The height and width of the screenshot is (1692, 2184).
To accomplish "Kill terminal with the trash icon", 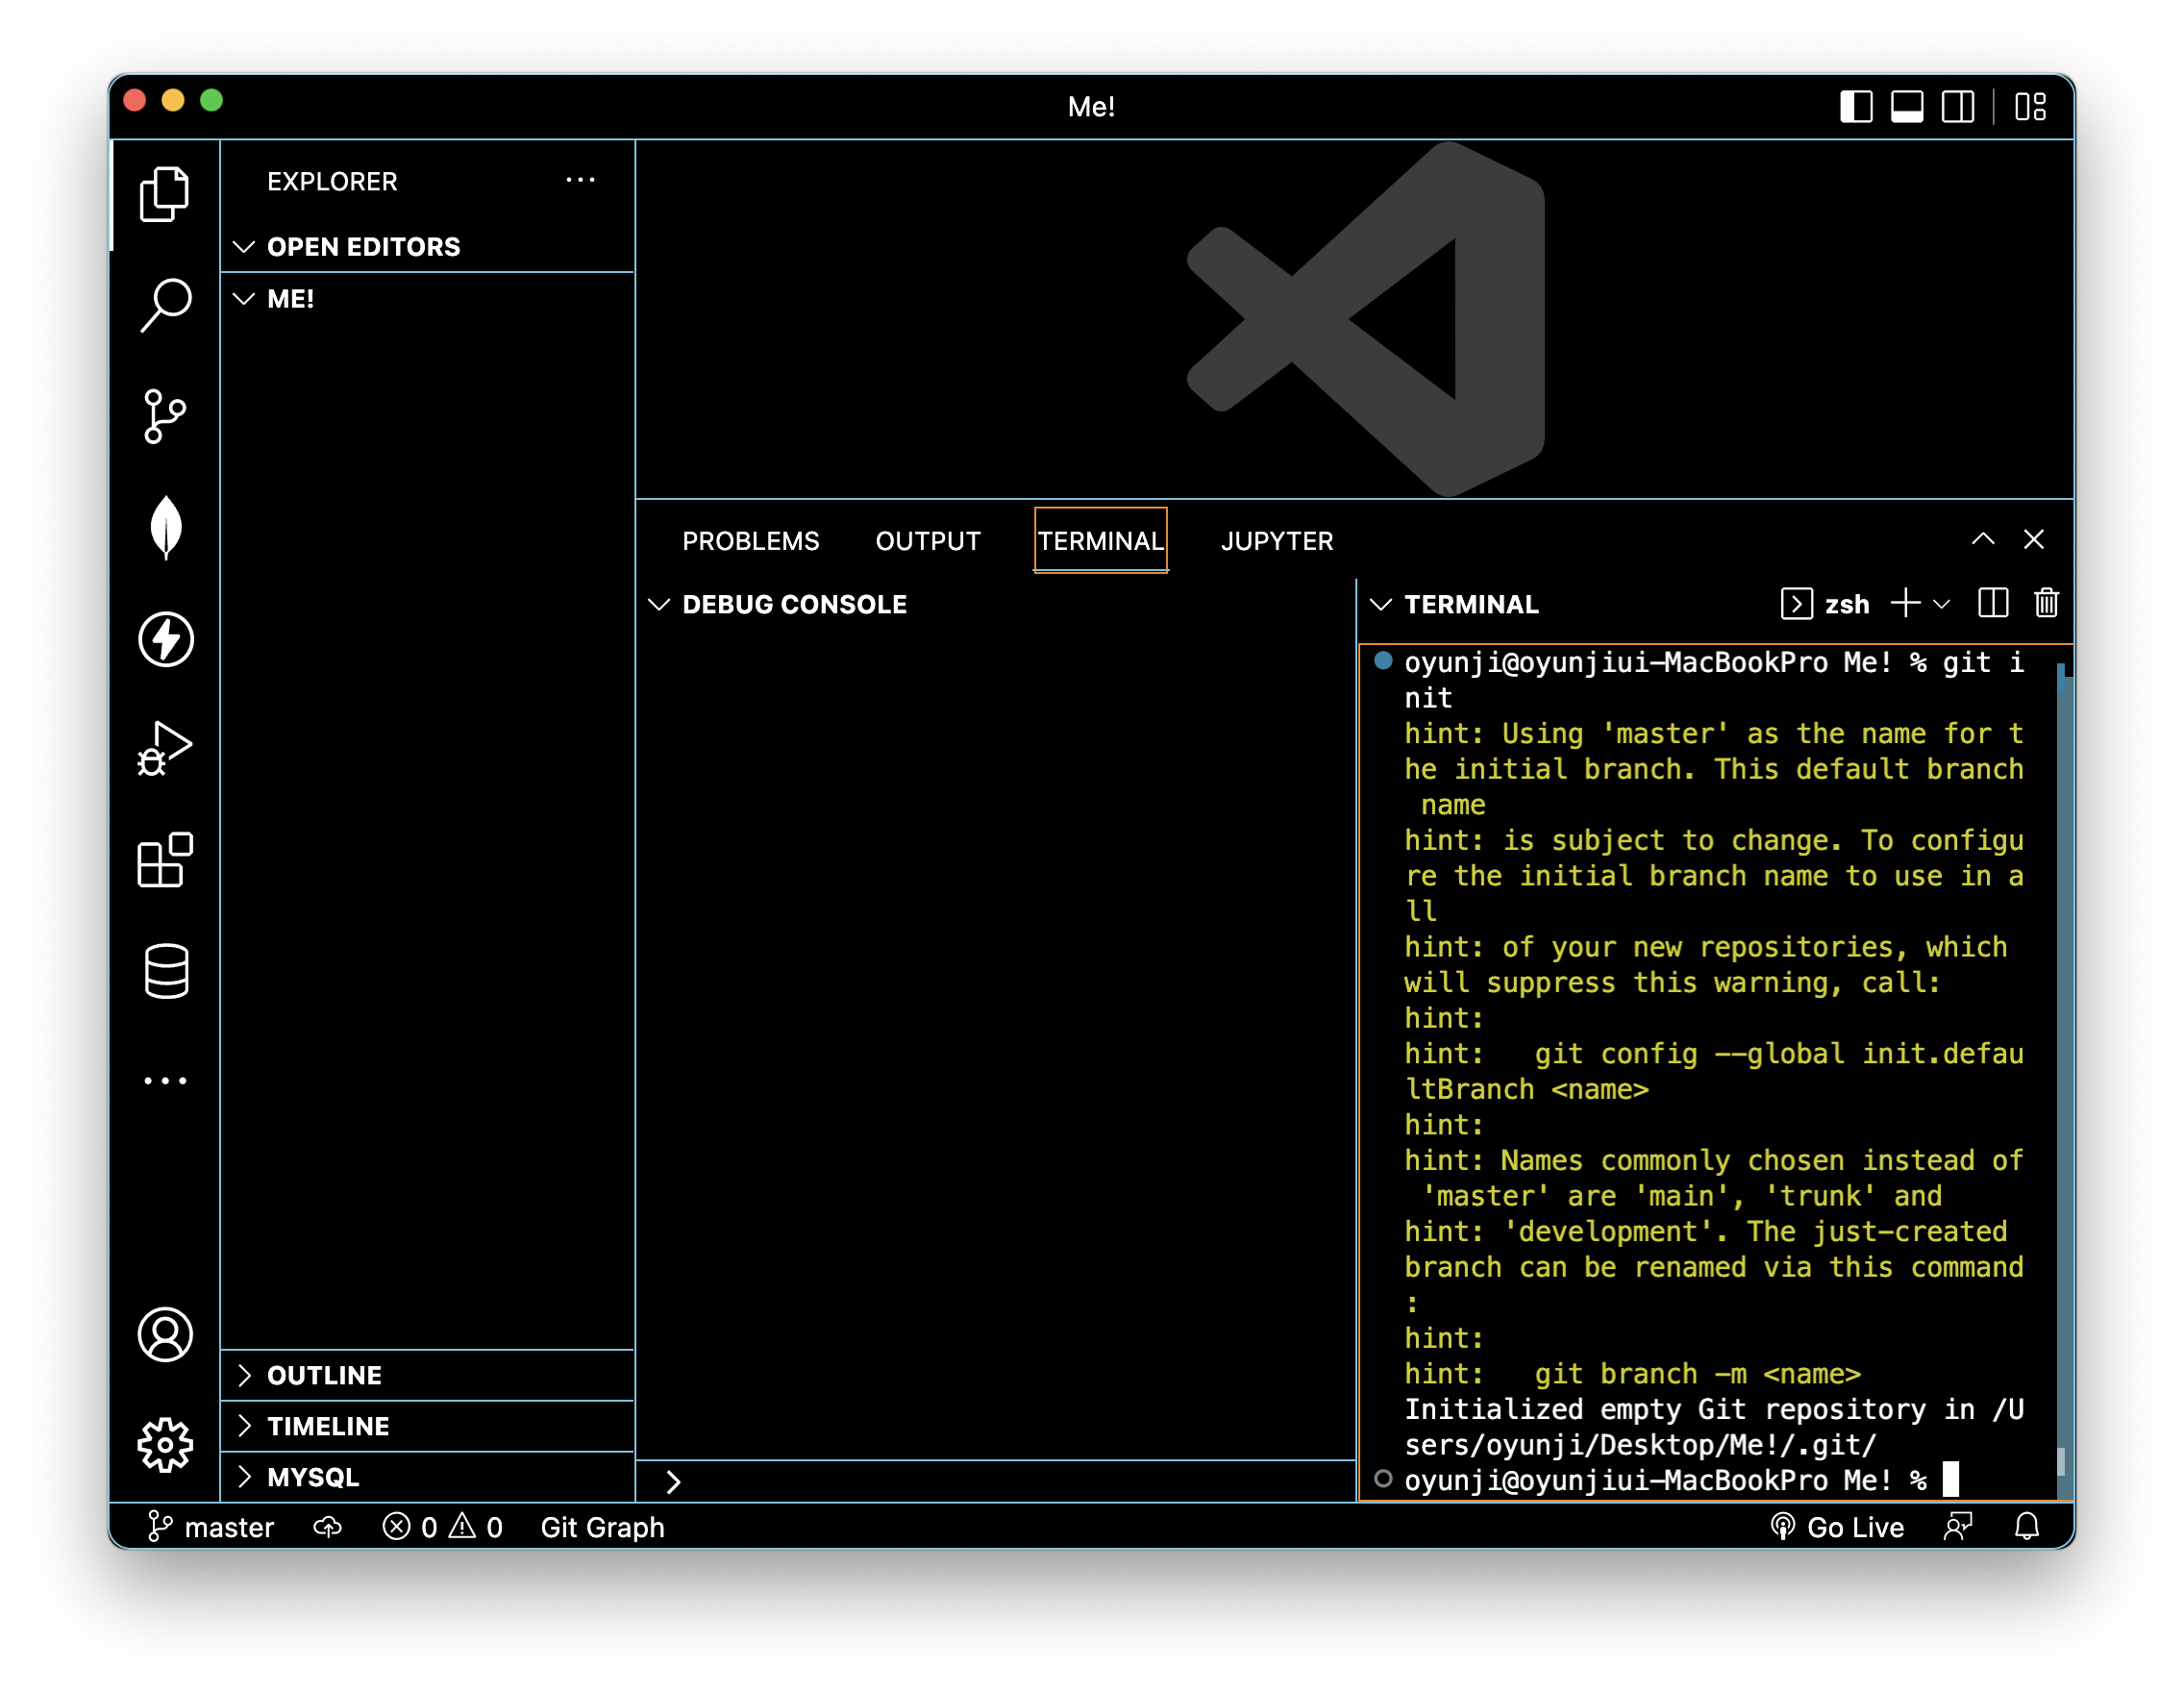I will [x=2046, y=603].
